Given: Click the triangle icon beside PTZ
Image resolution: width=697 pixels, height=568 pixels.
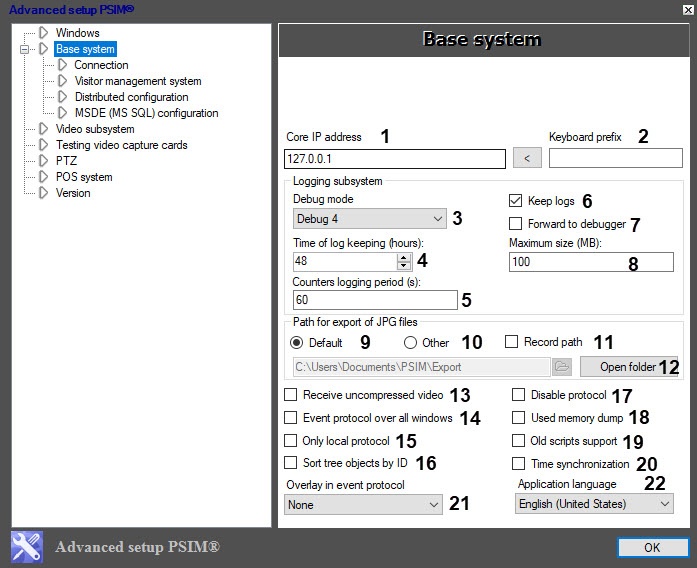Looking at the screenshot, I should pos(44,161).
